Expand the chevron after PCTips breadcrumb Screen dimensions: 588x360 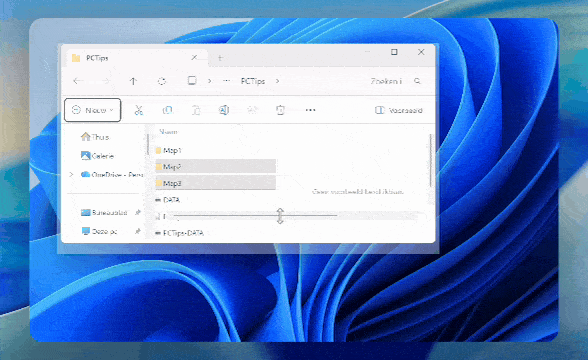point(278,81)
